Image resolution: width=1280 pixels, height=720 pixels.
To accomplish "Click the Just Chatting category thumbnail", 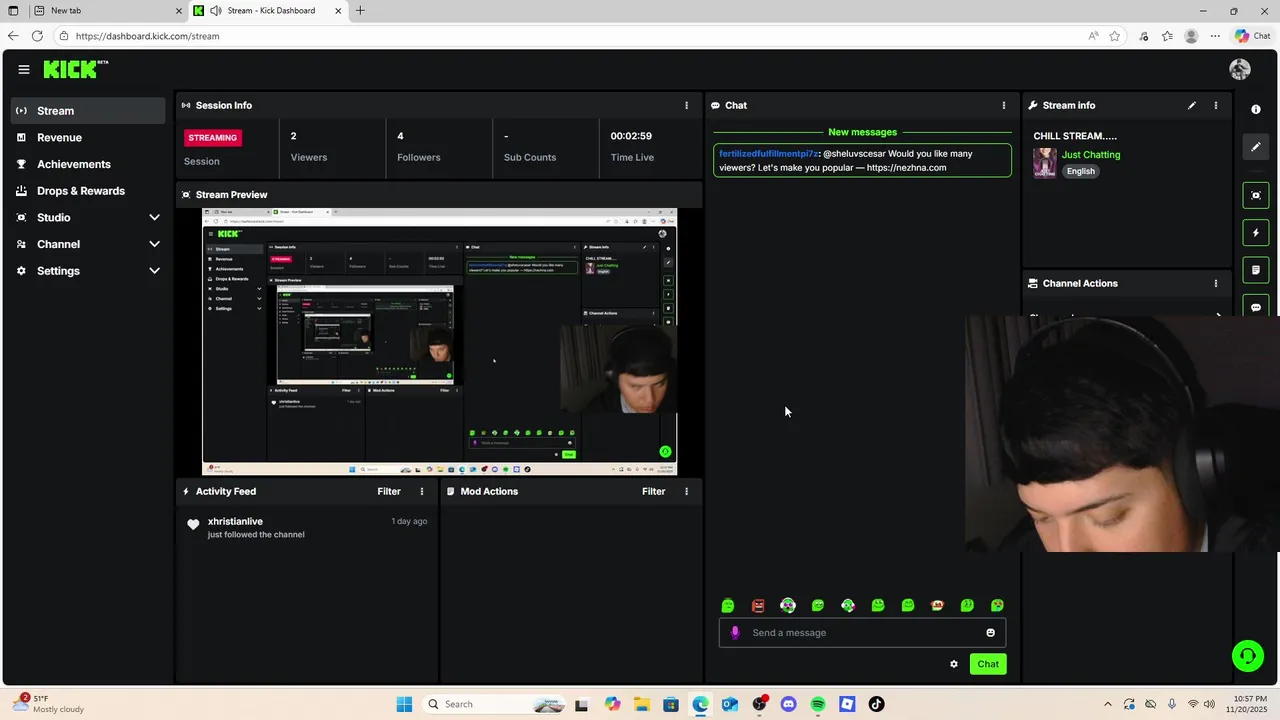I will tap(1045, 163).
